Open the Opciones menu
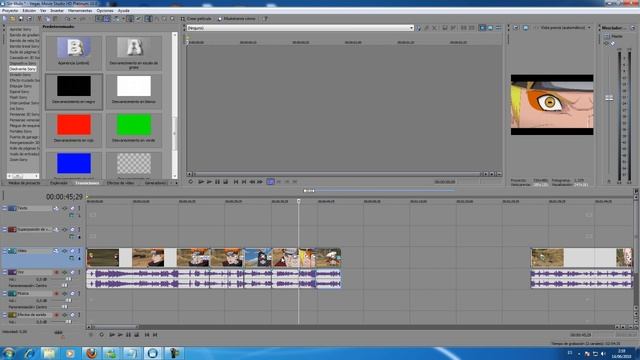The width and height of the screenshot is (640, 360). (x=105, y=11)
